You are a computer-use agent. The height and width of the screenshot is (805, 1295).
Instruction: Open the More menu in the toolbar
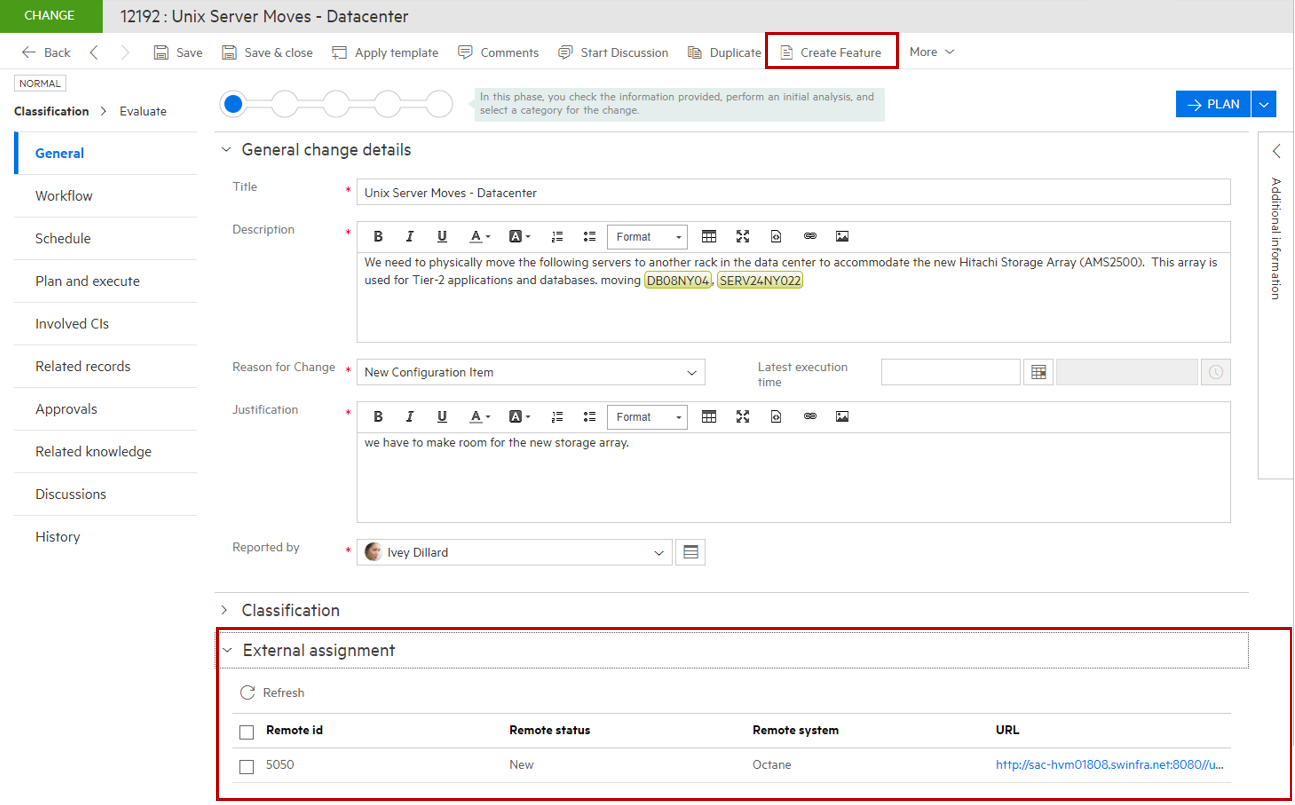click(931, 51)
